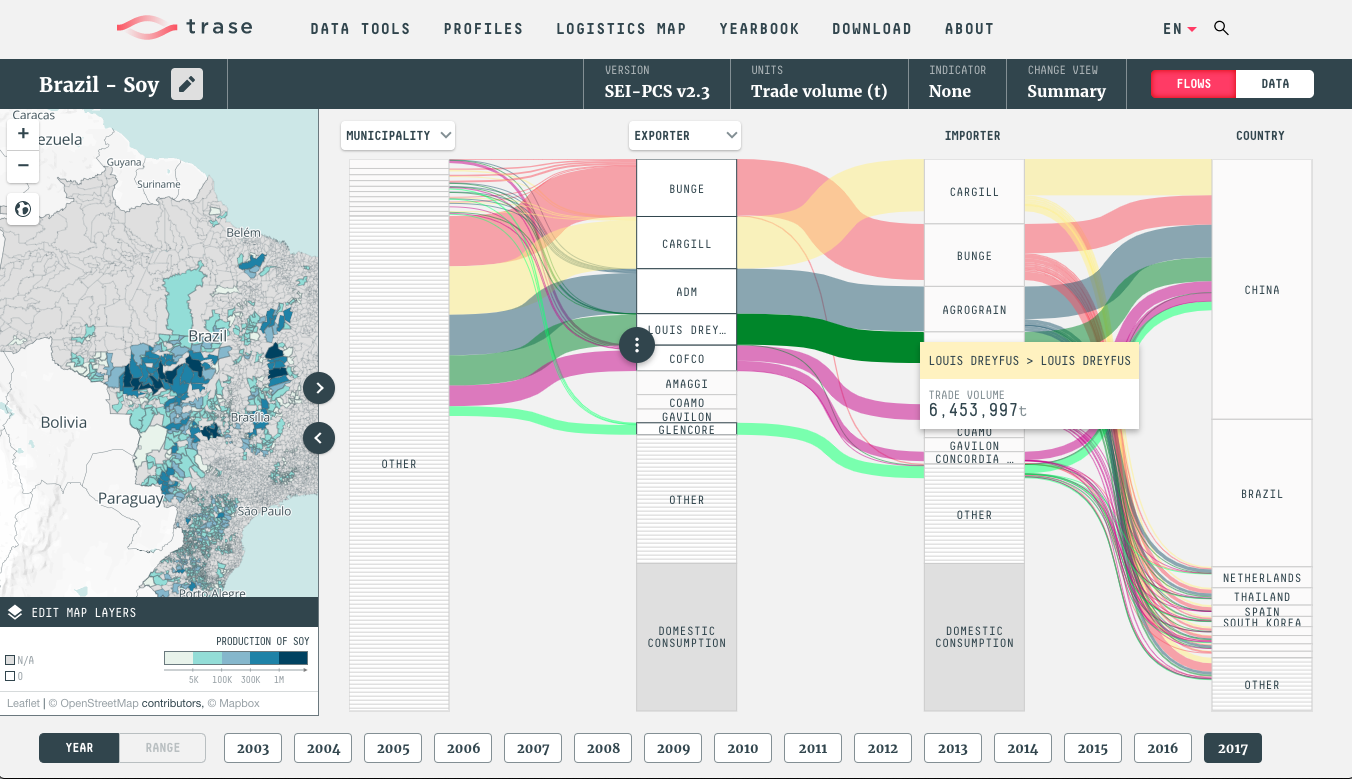
Task: Select year 2005
Action: point(393,748)
